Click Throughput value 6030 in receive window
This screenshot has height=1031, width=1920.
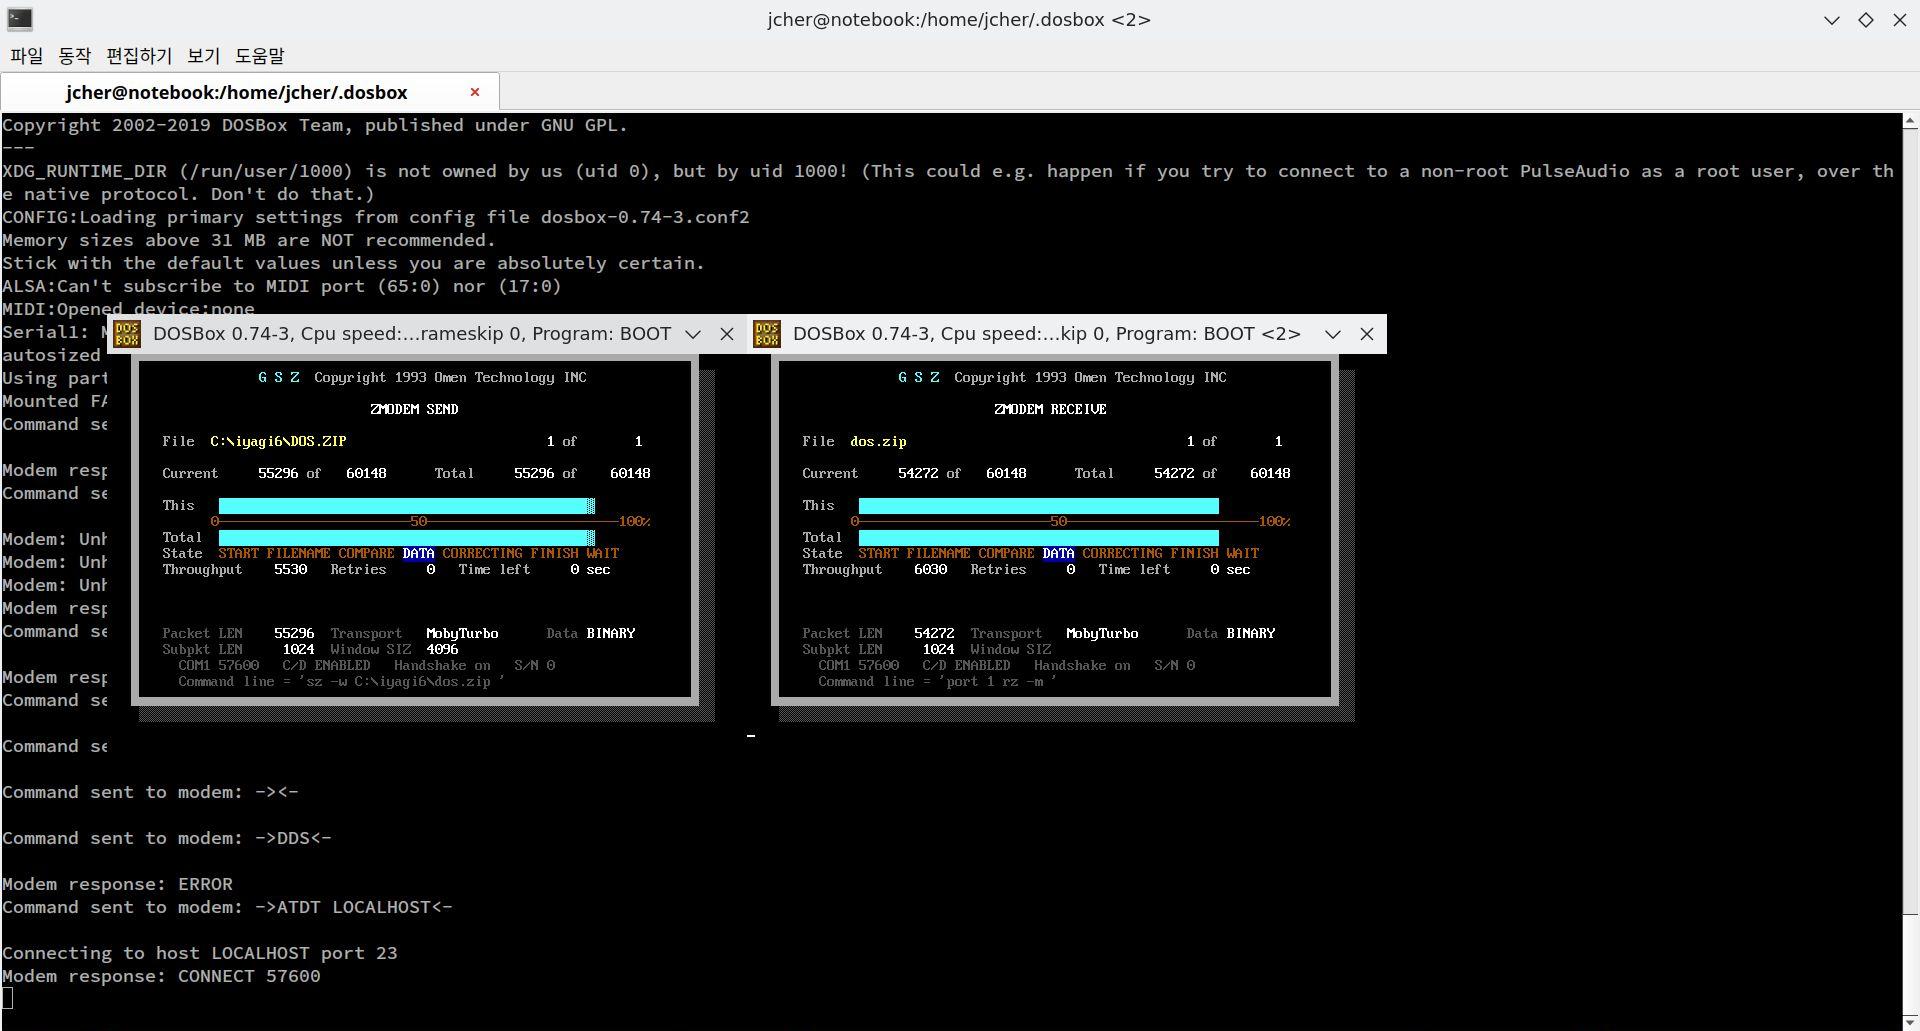point(930,569)
